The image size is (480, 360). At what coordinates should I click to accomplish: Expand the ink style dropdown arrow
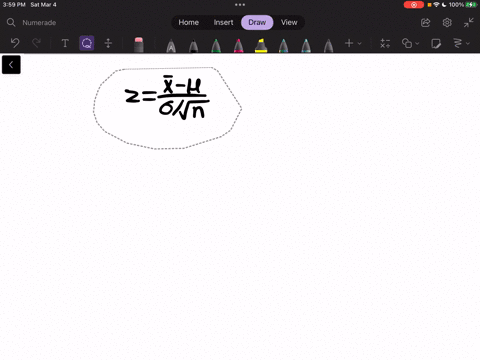coord(468,43)
